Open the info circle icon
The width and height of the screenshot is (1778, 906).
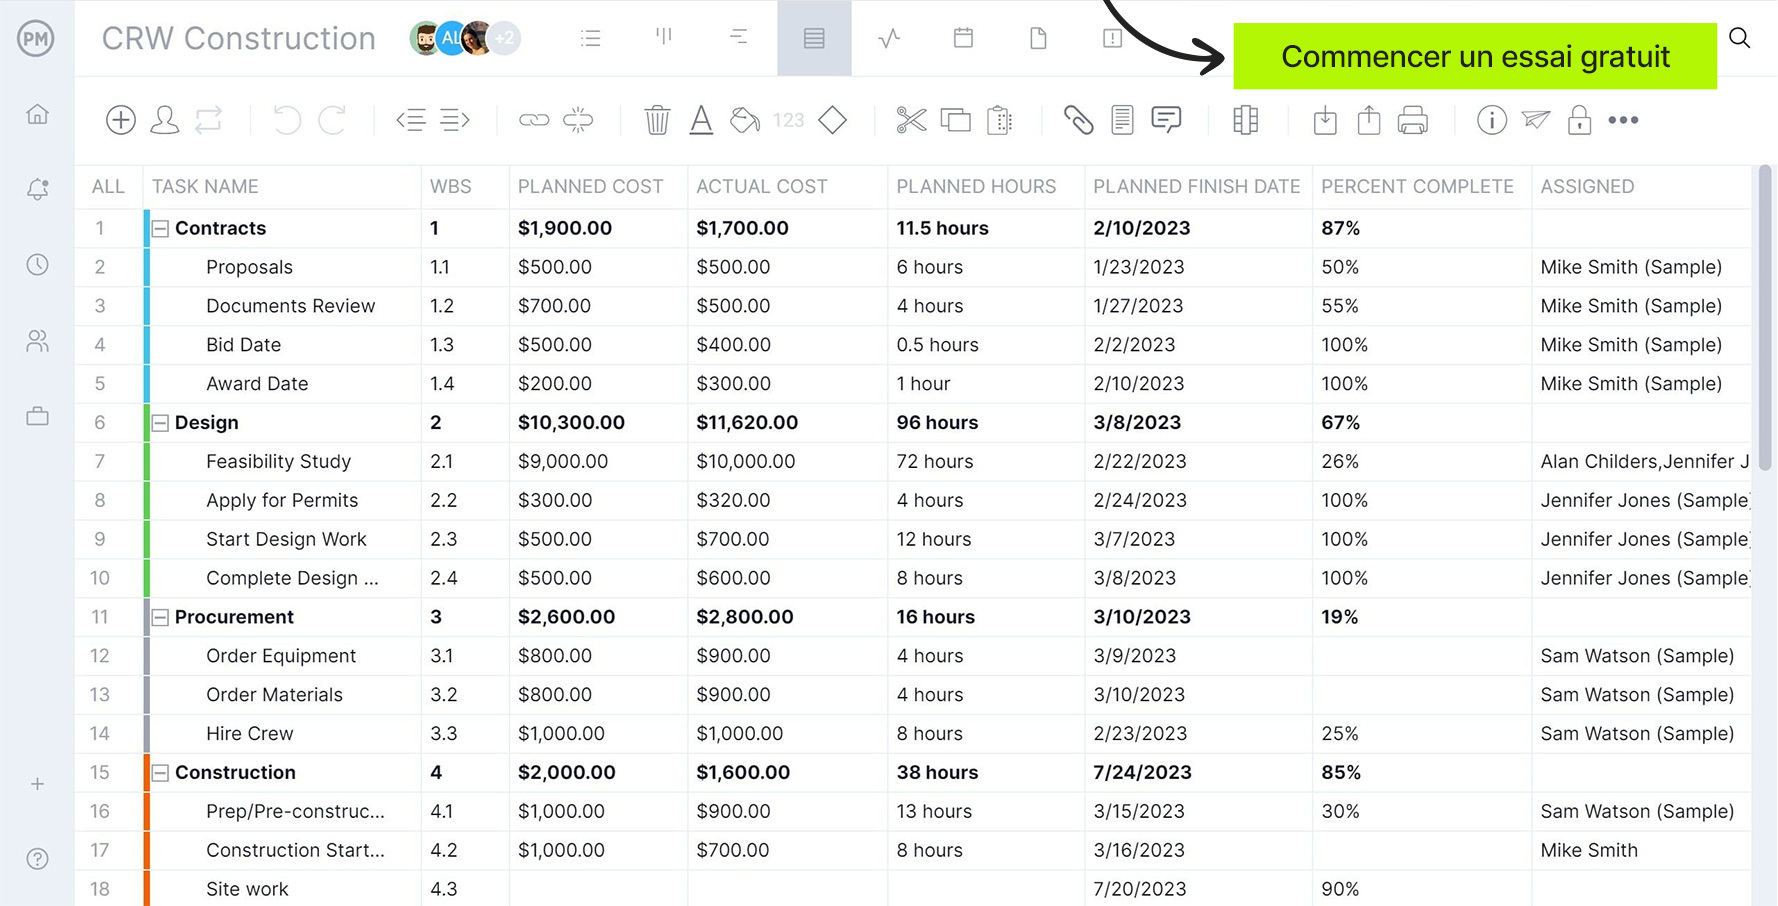pyautogui.click(x=1492, y=120)
